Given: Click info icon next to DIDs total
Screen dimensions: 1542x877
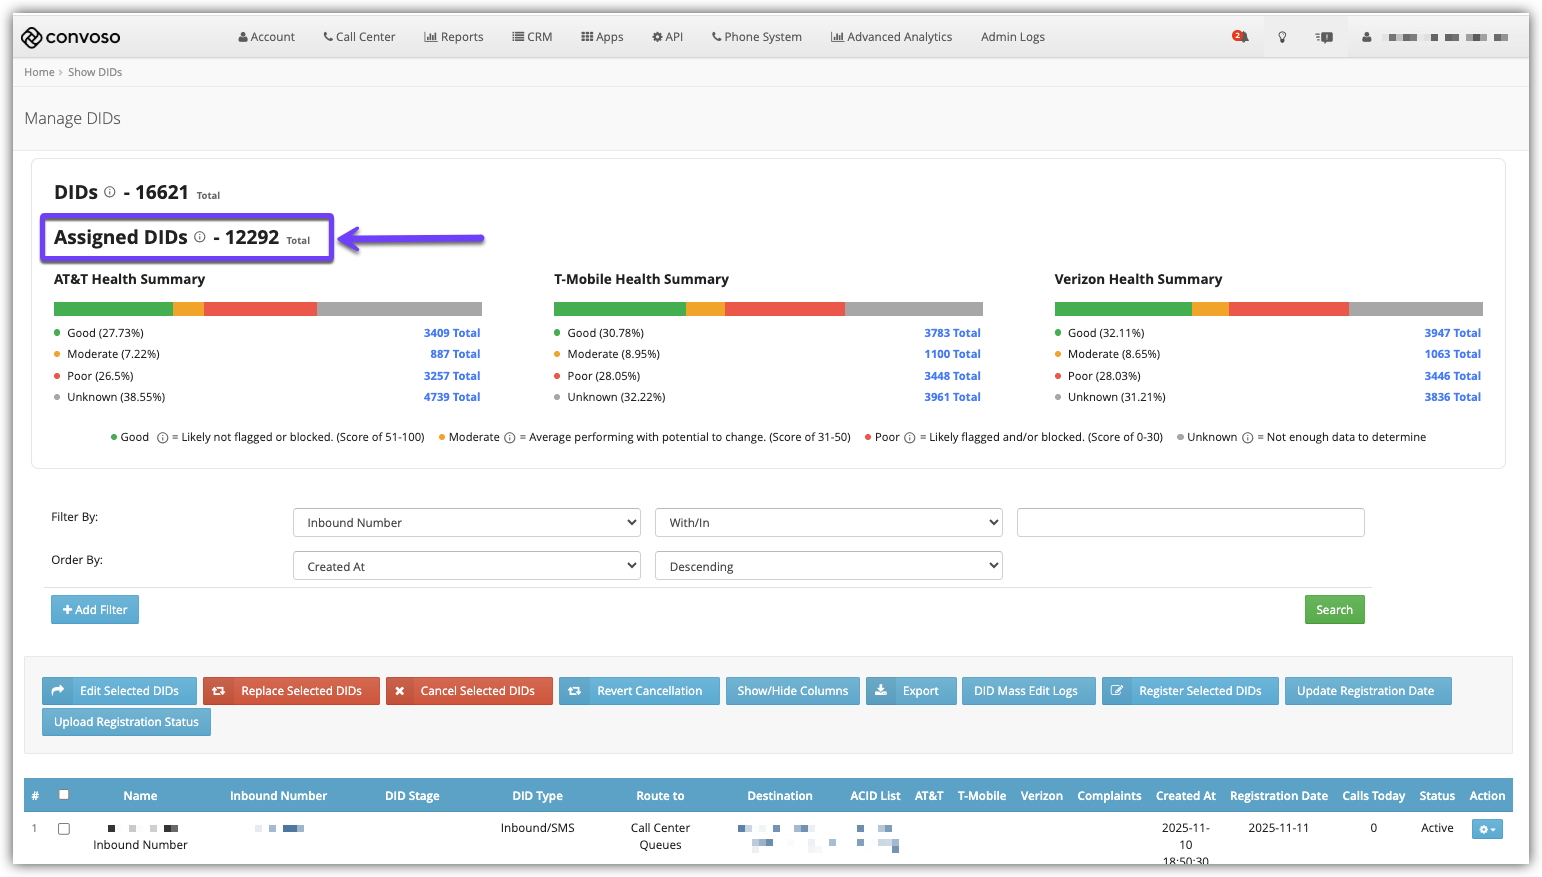Looking at the screenshot, I should pyautogui.click(x=110, y=192).
